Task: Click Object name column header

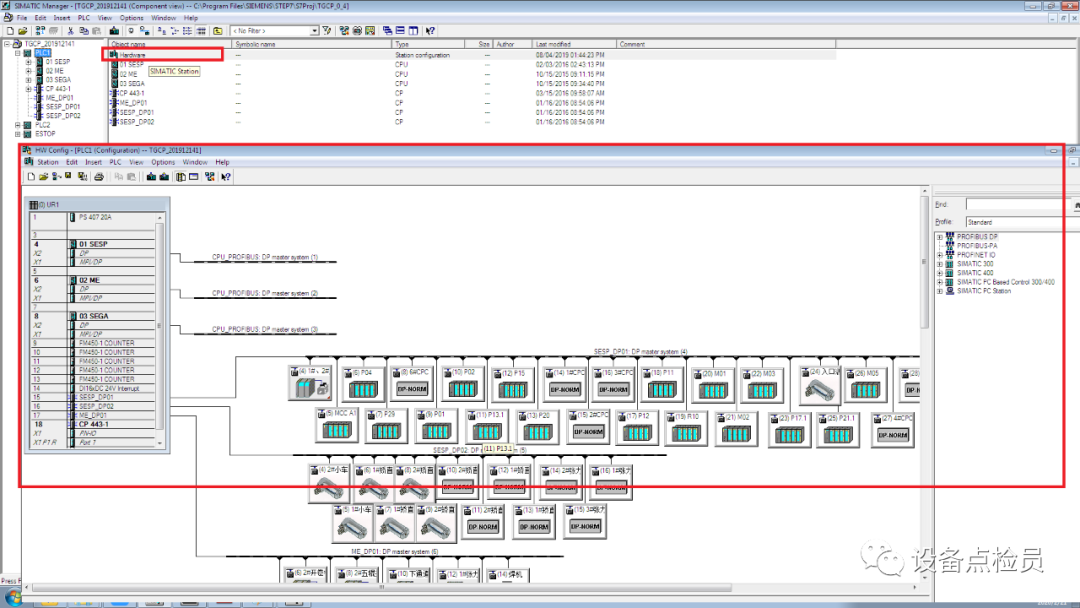Action: click(x=170, y=44)
